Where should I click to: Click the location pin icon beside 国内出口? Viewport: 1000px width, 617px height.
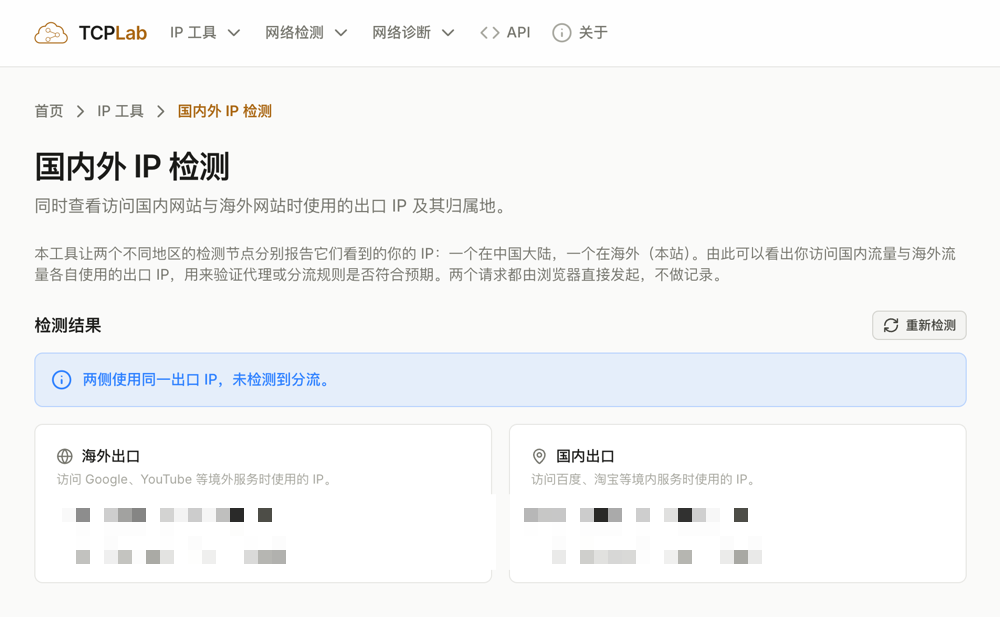540,456
